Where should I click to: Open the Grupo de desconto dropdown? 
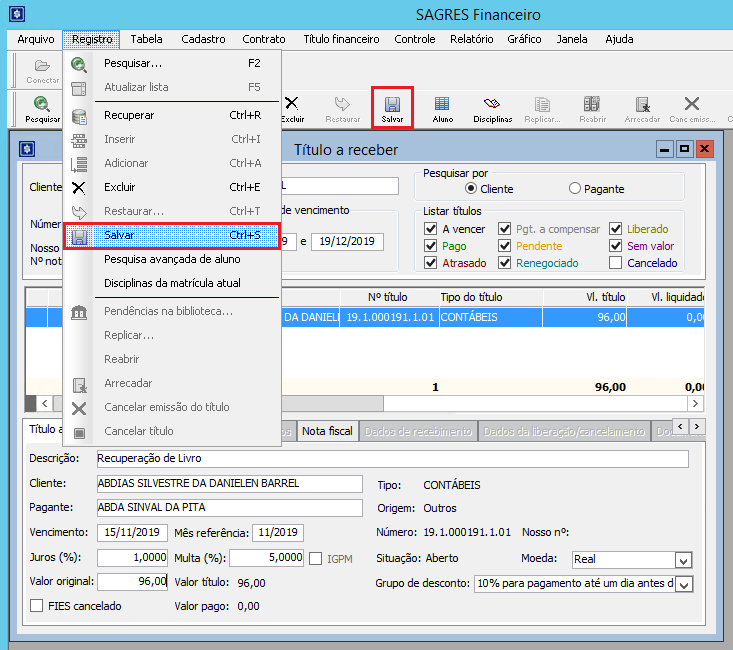(683, 584)
